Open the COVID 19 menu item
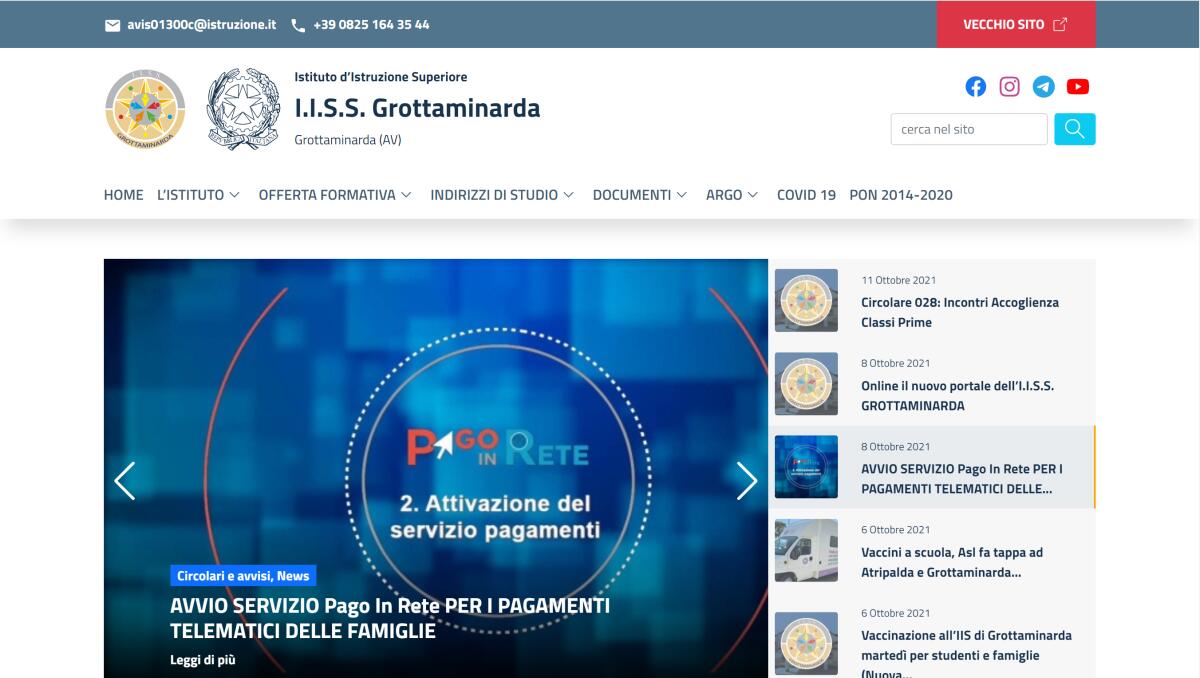Image resolution: width=1200 pixels, height=678 pixels. click(x=806, y=195)
